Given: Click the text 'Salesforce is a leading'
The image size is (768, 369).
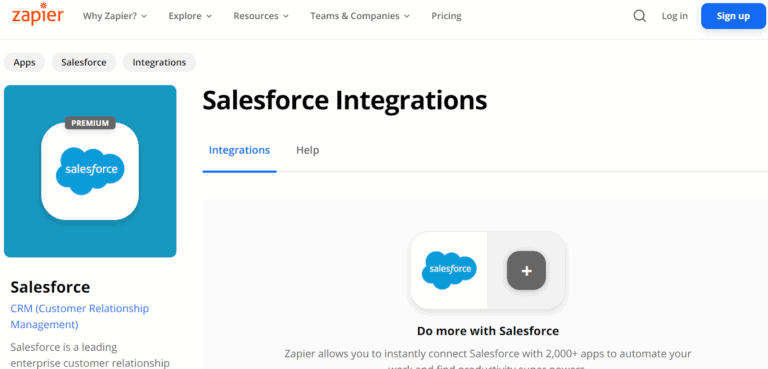Looking at the screenshot, I should pyautogui.click(x=64, y=347).
